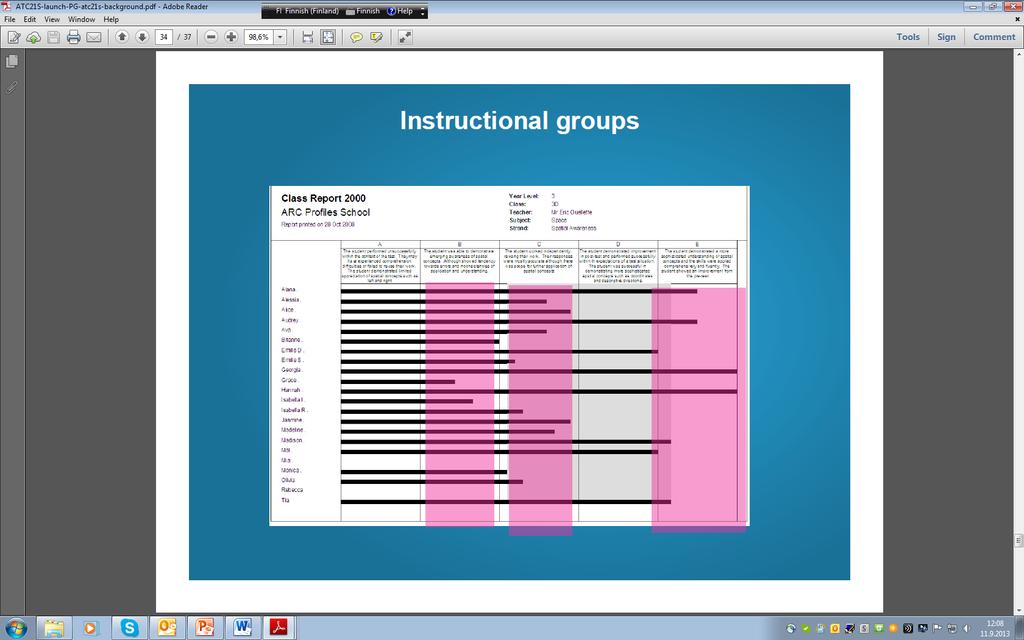
Task: Show page thumbnails panel icon
Action: (12, 61)
